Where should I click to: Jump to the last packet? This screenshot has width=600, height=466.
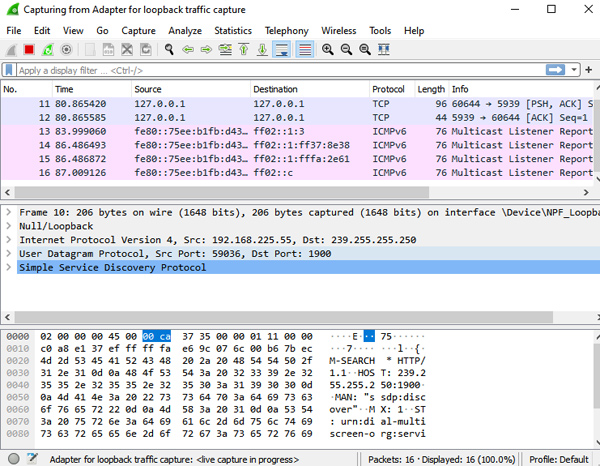262,50
